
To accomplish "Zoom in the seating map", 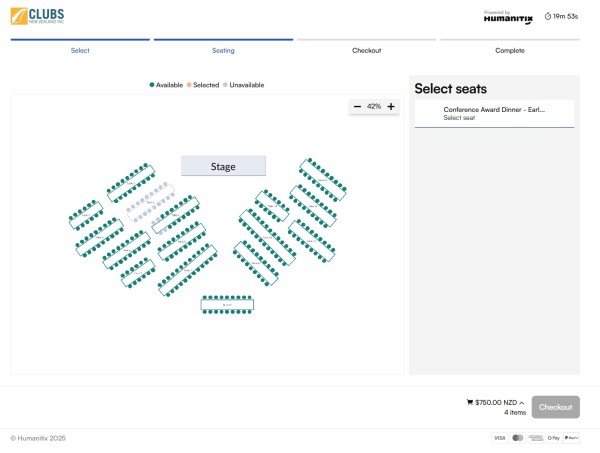I will [x=391, y=107].
